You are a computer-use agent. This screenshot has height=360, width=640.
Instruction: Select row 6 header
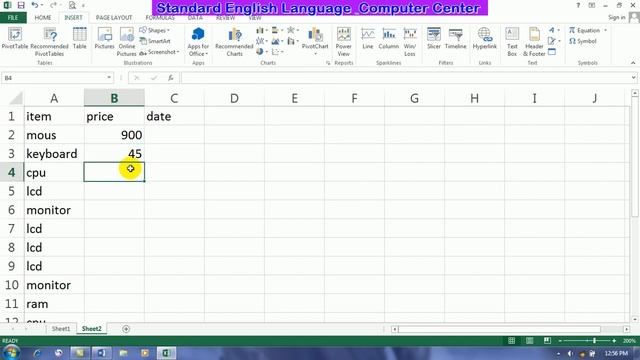[x=11, y=210]
